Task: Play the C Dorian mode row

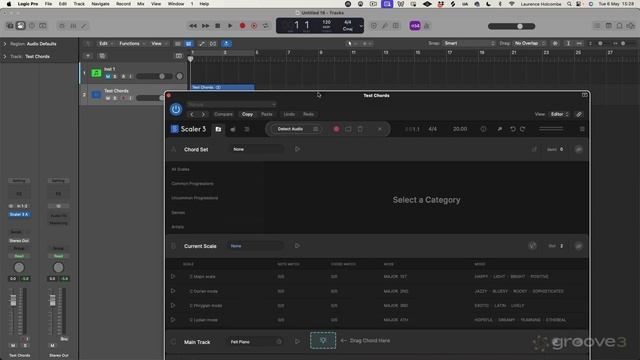Action: point(173,291)
